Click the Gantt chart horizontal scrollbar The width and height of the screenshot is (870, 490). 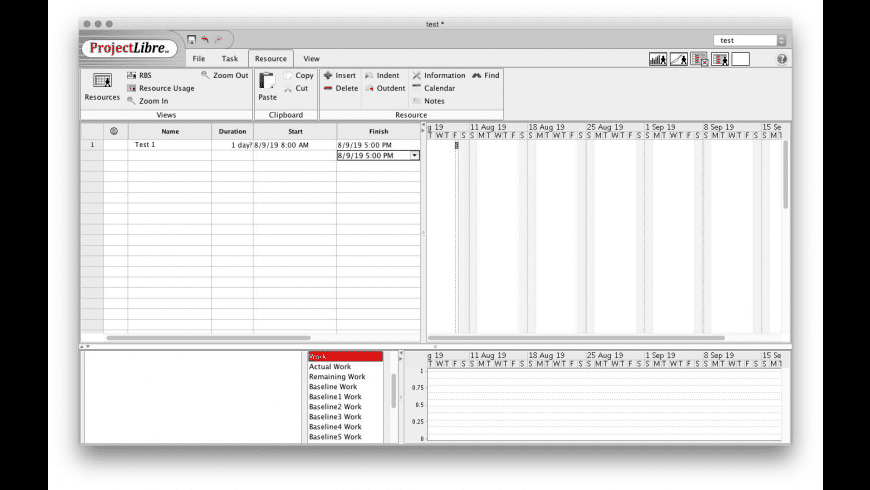[576, 337]
